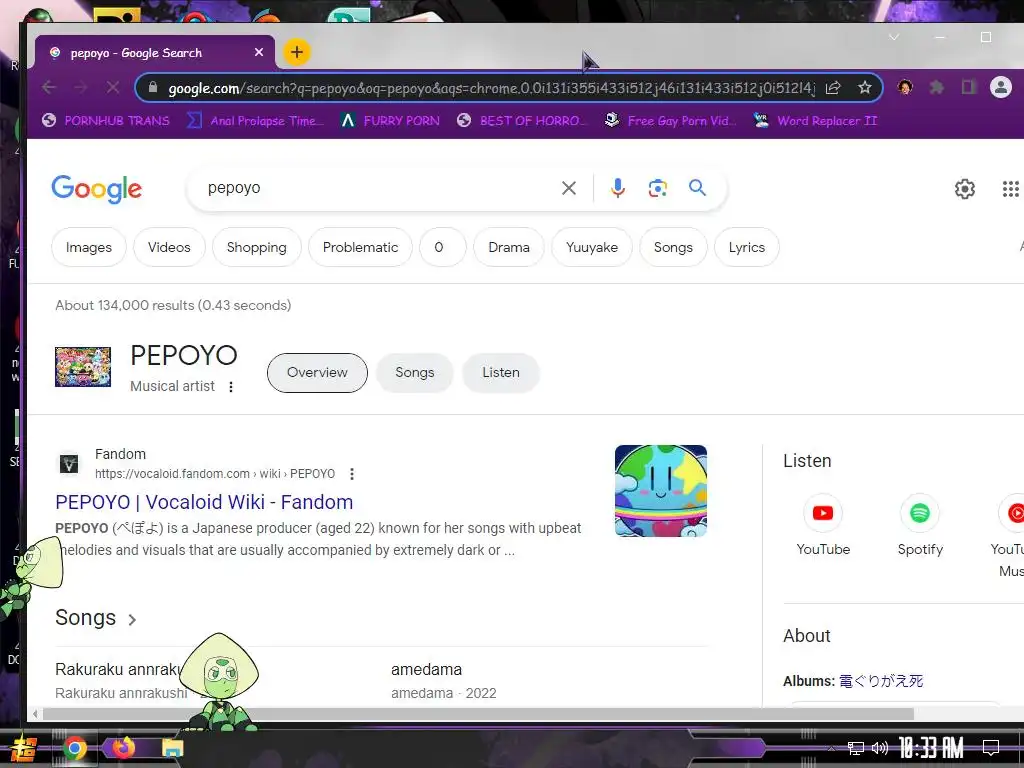Open the Chrome profile avatar icon
Screen dimensions: 1024x768
[1000, 87]
